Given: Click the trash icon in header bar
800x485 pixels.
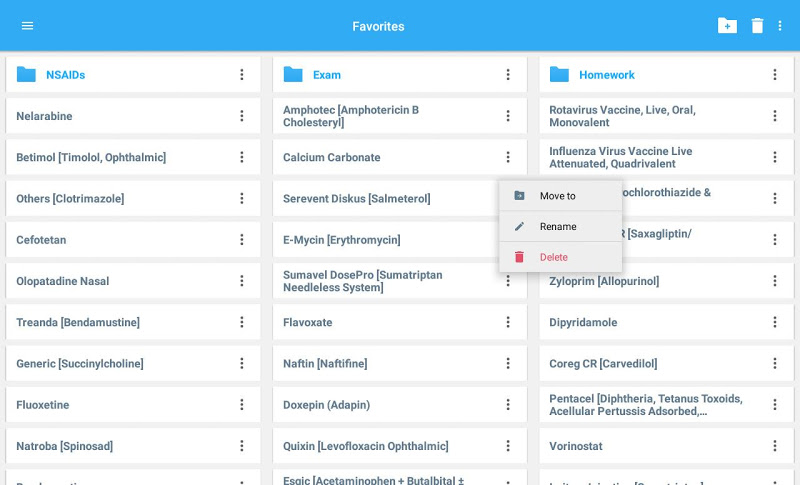Looking at the screenshot, I should [x=757, y=25].
